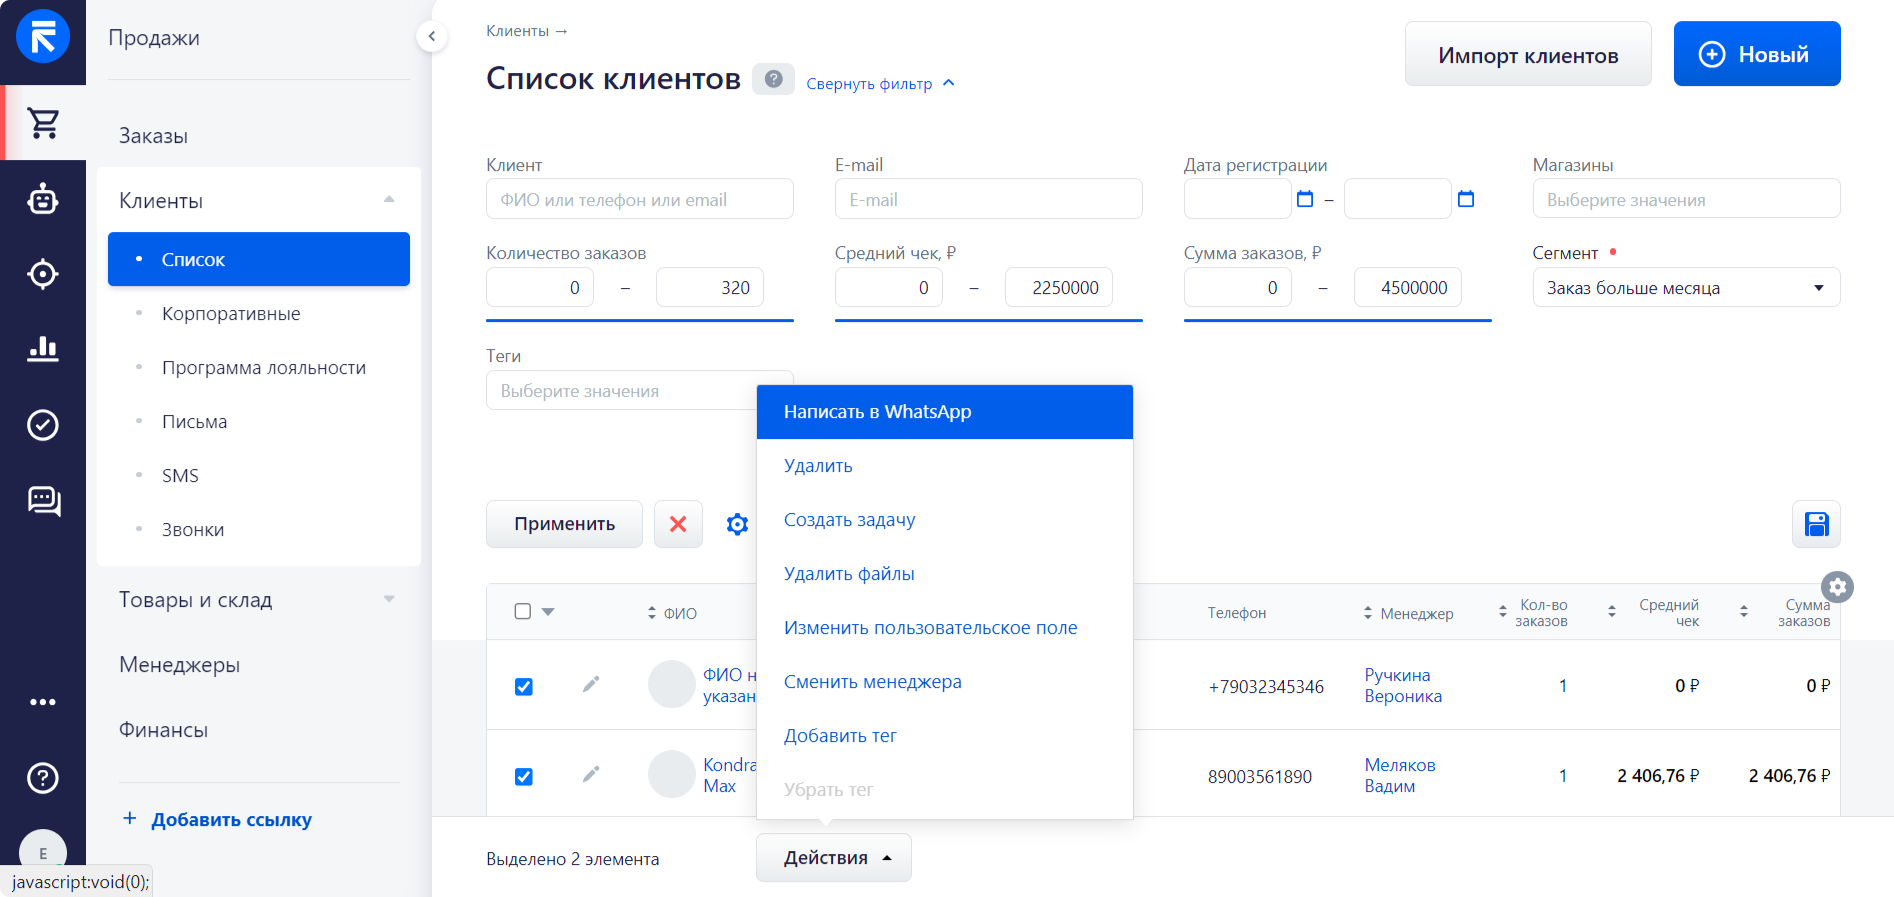Open the Магазины values dropdown
Viewport: 1894px width, 897px height.
pyautogui.click(x=1686, y=199)
